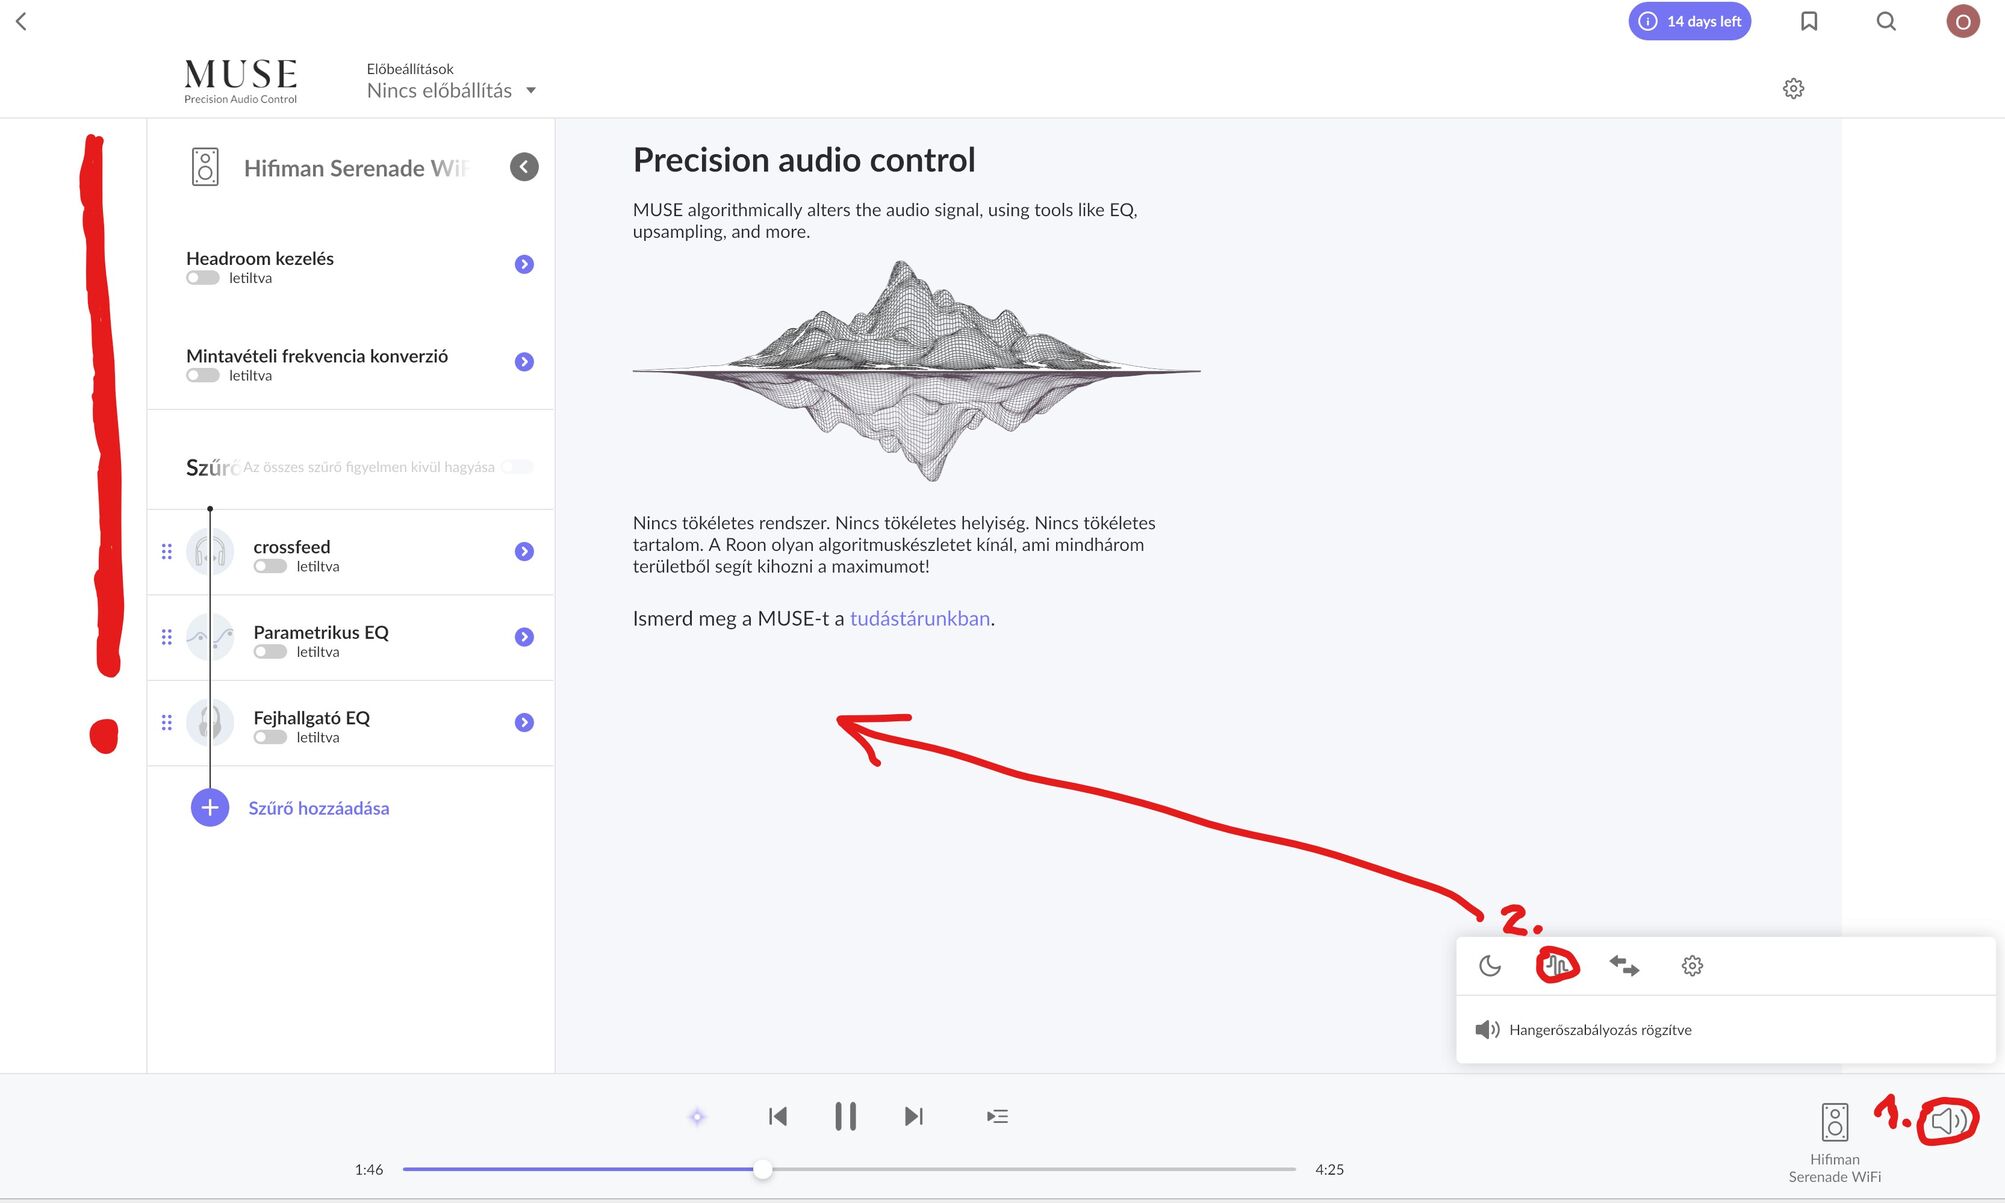Toggle the crossfeed filter switch

(x=270, y=566)
